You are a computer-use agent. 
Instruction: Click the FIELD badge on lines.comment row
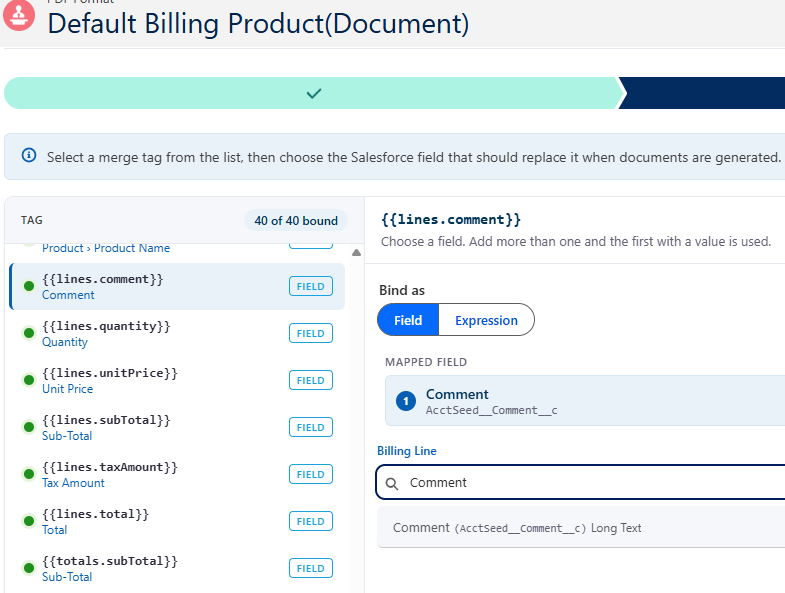click(311, 286)
